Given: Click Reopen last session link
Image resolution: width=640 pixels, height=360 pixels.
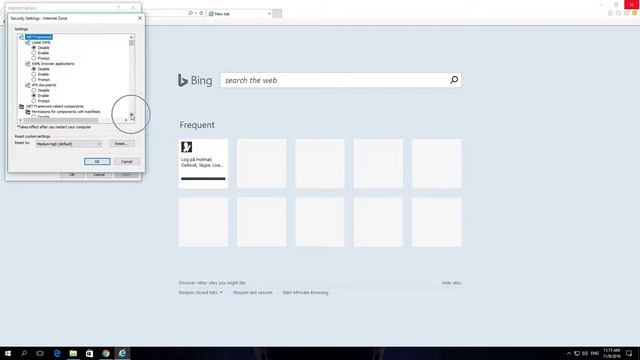Looking at the screenshot, I should tap(253, 293).
